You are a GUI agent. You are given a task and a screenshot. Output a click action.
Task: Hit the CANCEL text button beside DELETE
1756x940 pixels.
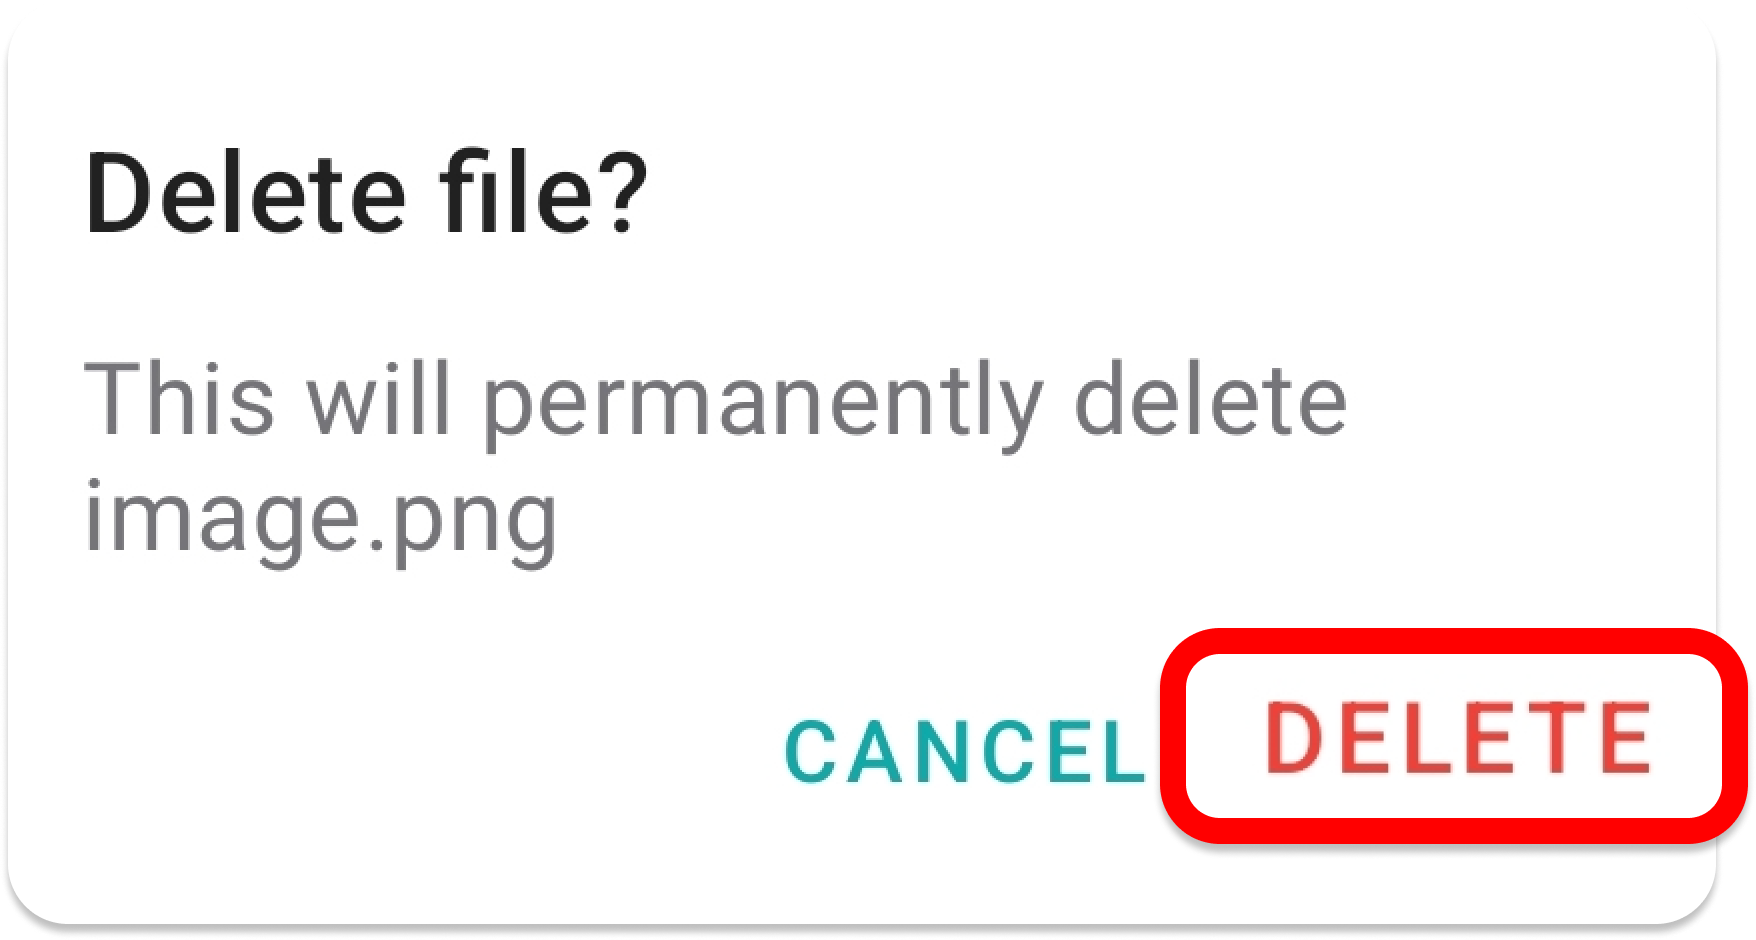(x=966, y=752)
